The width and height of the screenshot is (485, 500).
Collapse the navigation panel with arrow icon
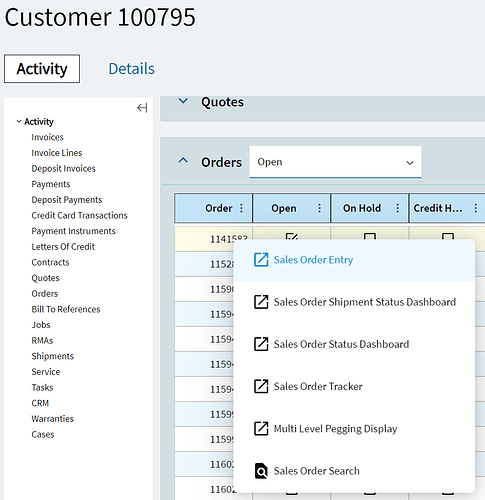(x=142, y=108)
